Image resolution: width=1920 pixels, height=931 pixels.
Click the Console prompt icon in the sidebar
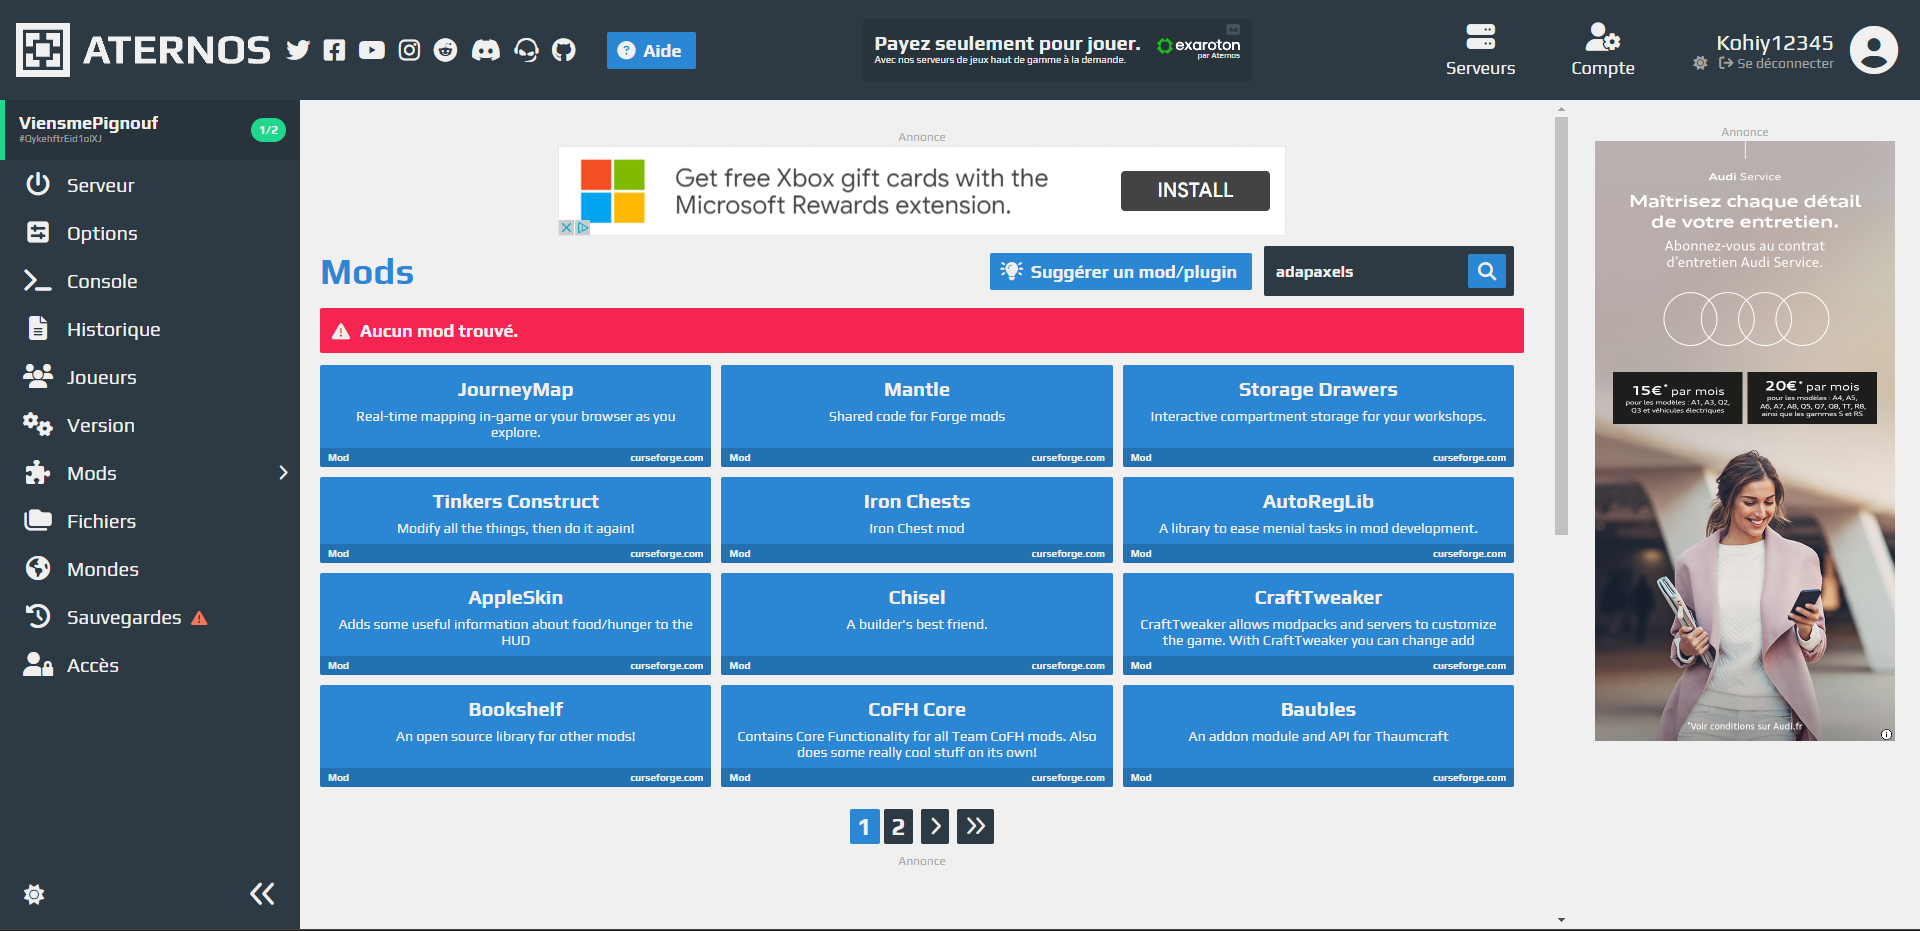pyautogui.click(x=38, y=281)
